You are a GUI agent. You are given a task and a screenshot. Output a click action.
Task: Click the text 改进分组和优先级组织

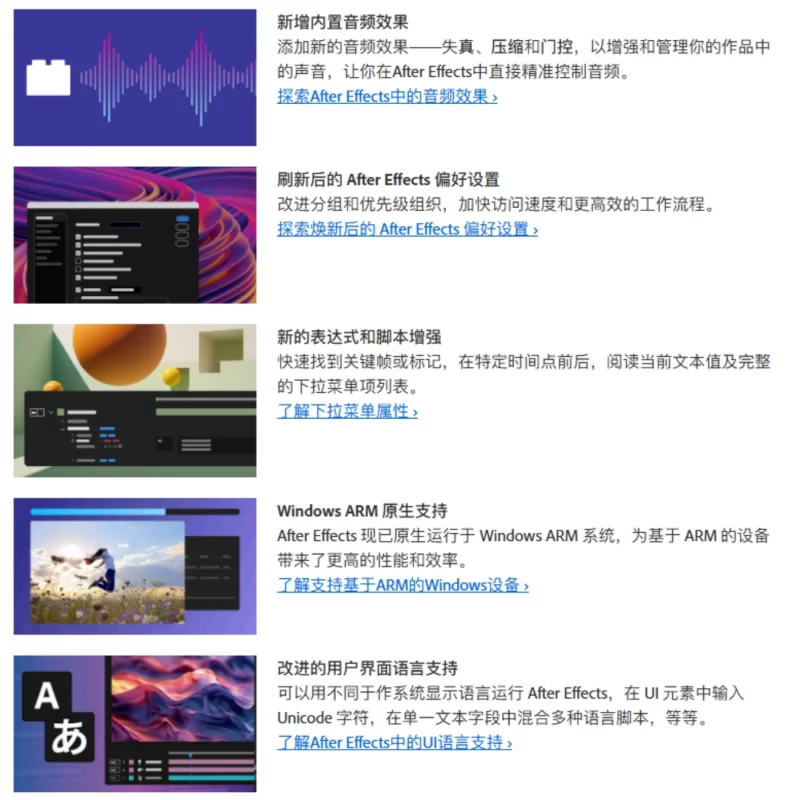pos(359,205)
